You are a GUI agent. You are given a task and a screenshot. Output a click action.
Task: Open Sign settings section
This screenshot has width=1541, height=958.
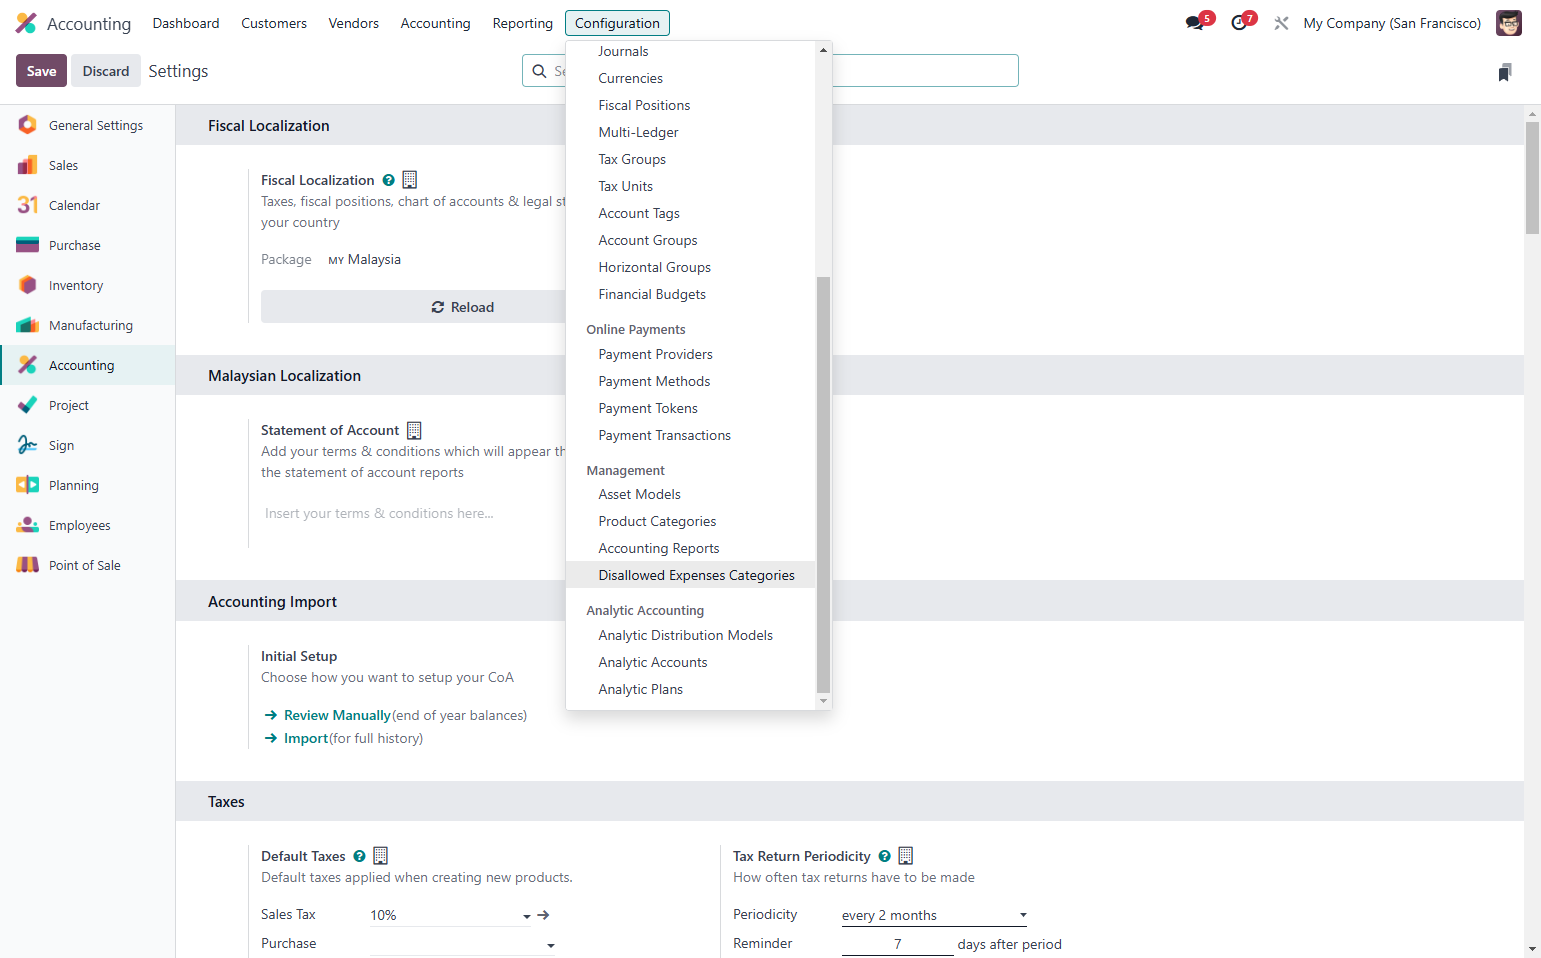(x=87, y=445)
